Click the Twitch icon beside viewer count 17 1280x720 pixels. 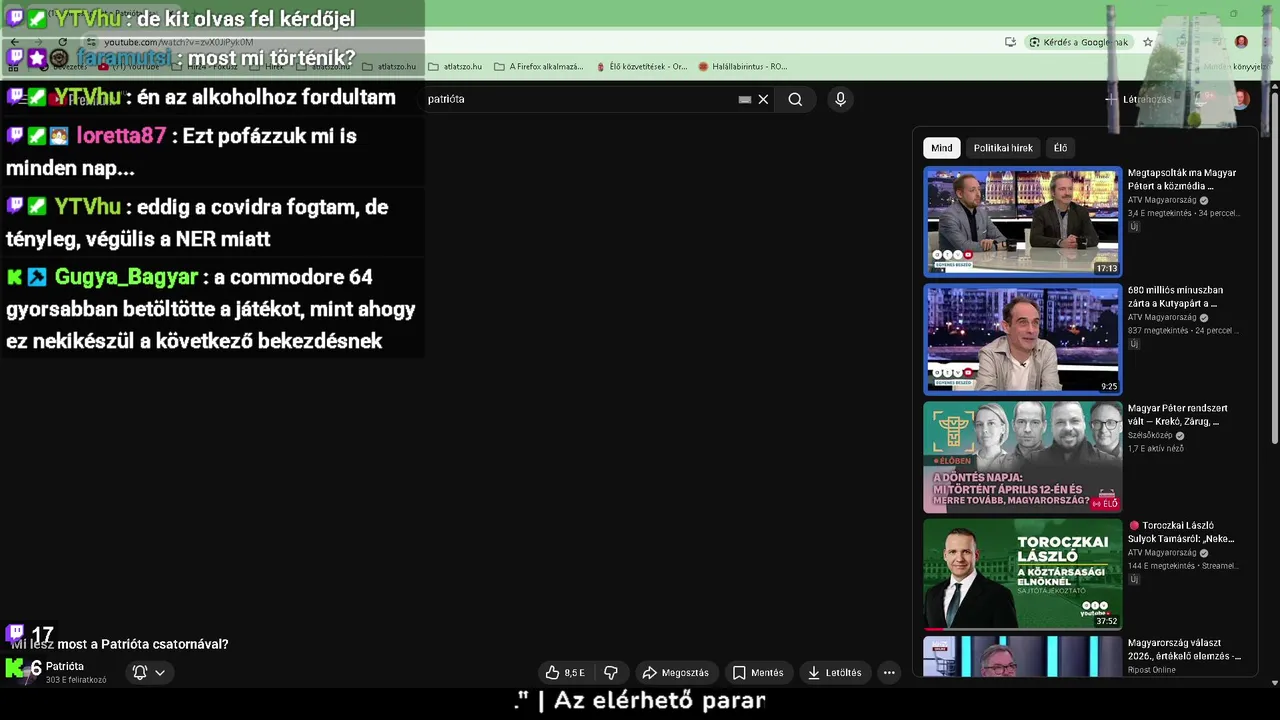click(x=15, y=633)
